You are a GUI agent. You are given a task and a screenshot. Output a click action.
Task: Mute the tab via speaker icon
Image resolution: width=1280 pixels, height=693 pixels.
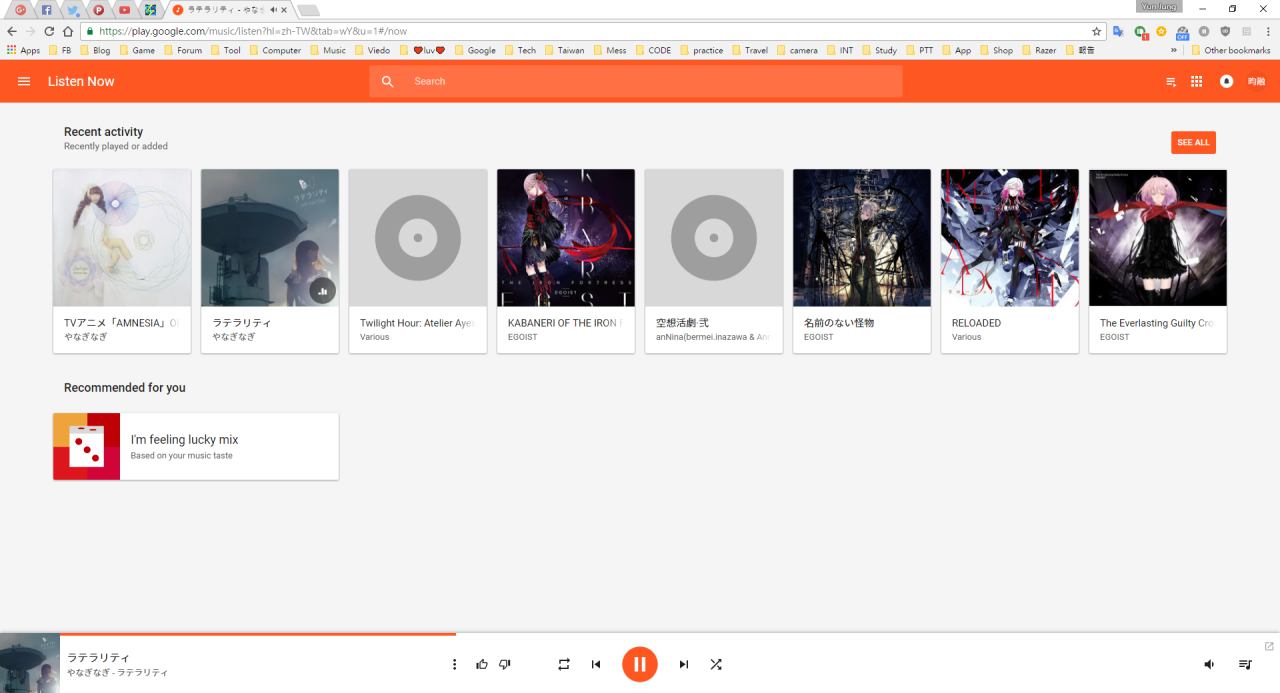coord(273,10)
